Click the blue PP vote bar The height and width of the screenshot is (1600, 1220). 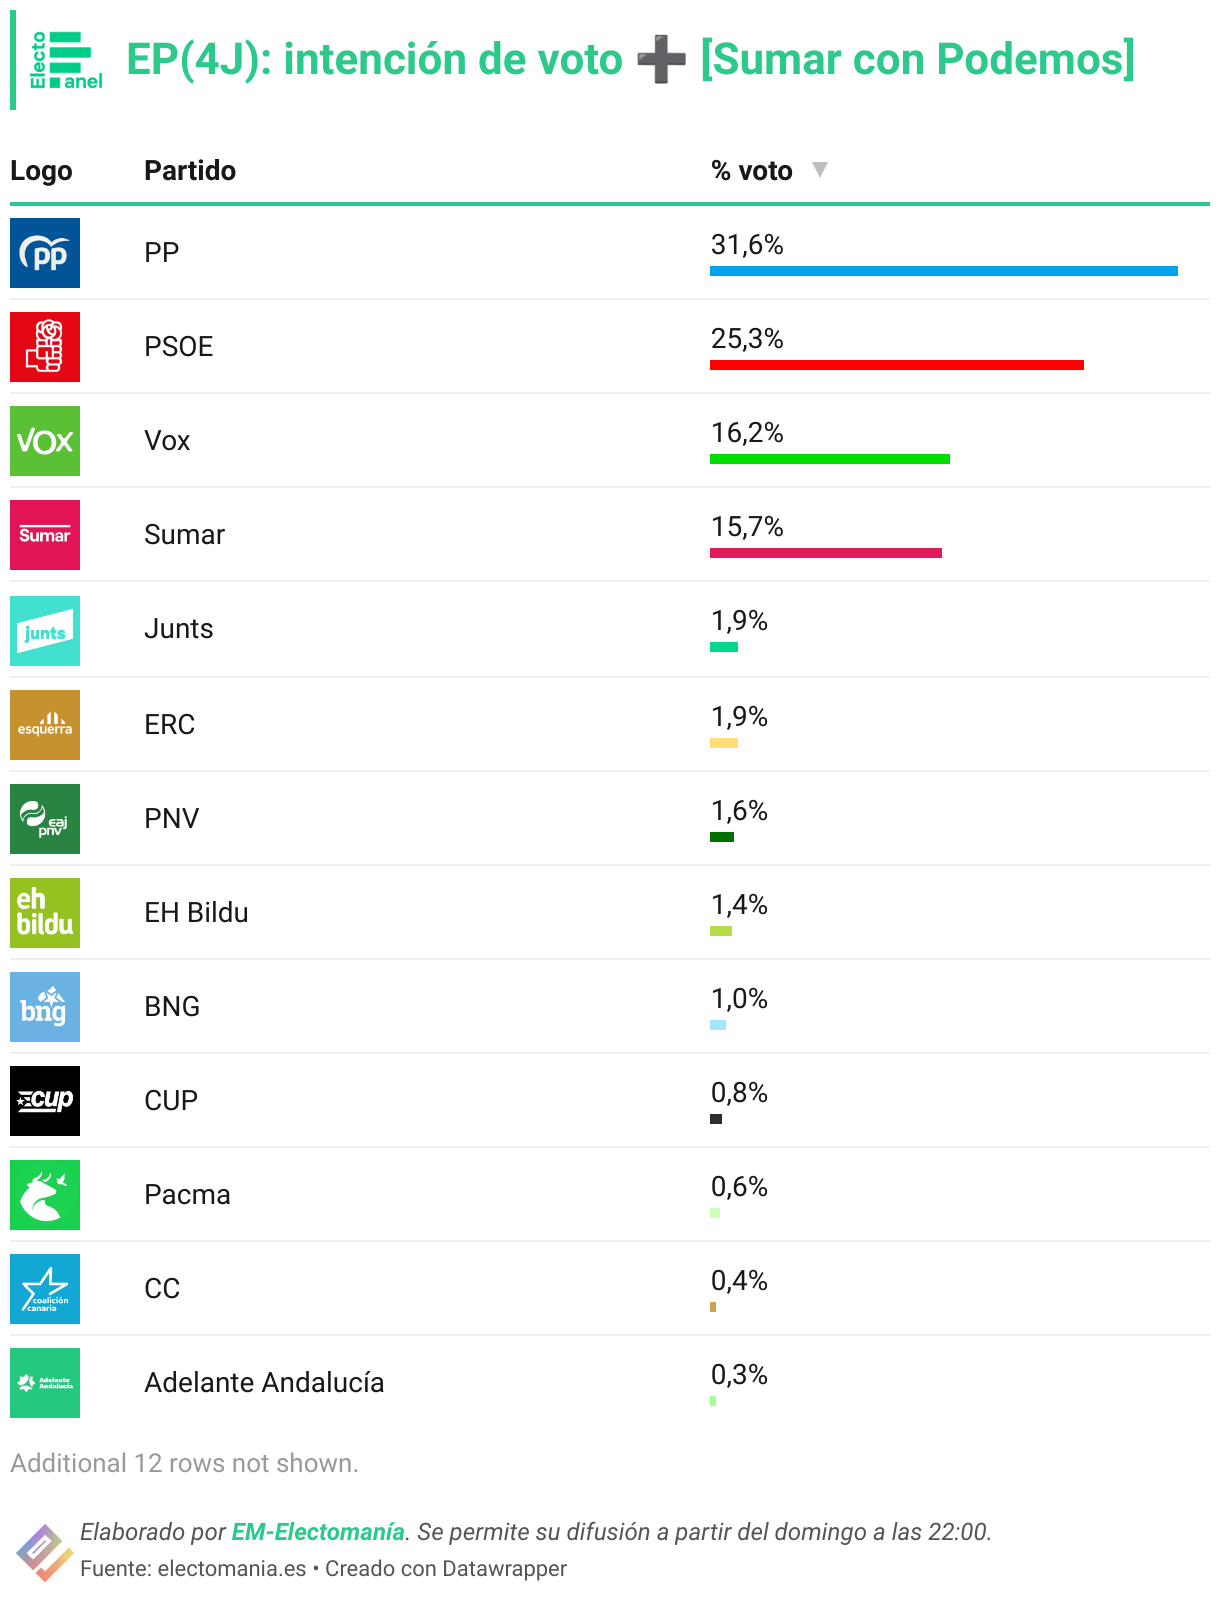point(943,271)
